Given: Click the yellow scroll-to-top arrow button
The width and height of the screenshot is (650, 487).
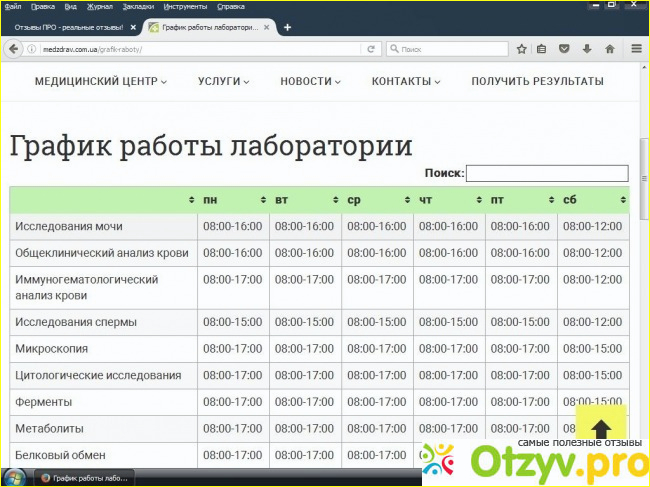Looking at the screenshot, I should 601,429.
